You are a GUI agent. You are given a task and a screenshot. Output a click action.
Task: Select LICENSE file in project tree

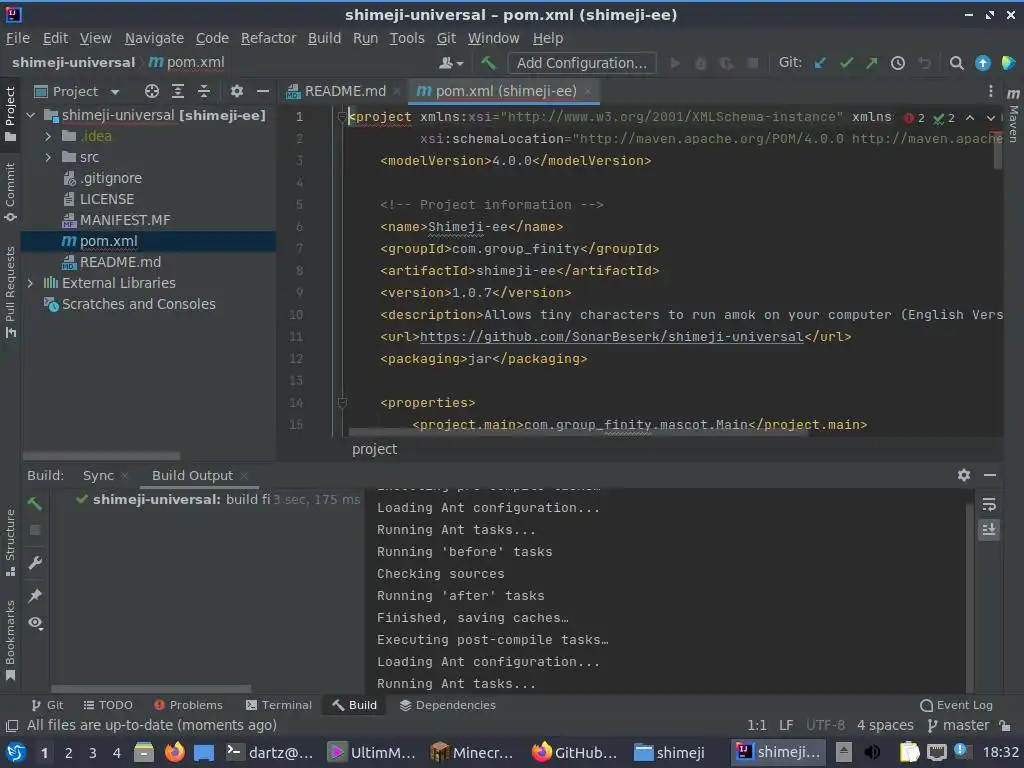106,199
